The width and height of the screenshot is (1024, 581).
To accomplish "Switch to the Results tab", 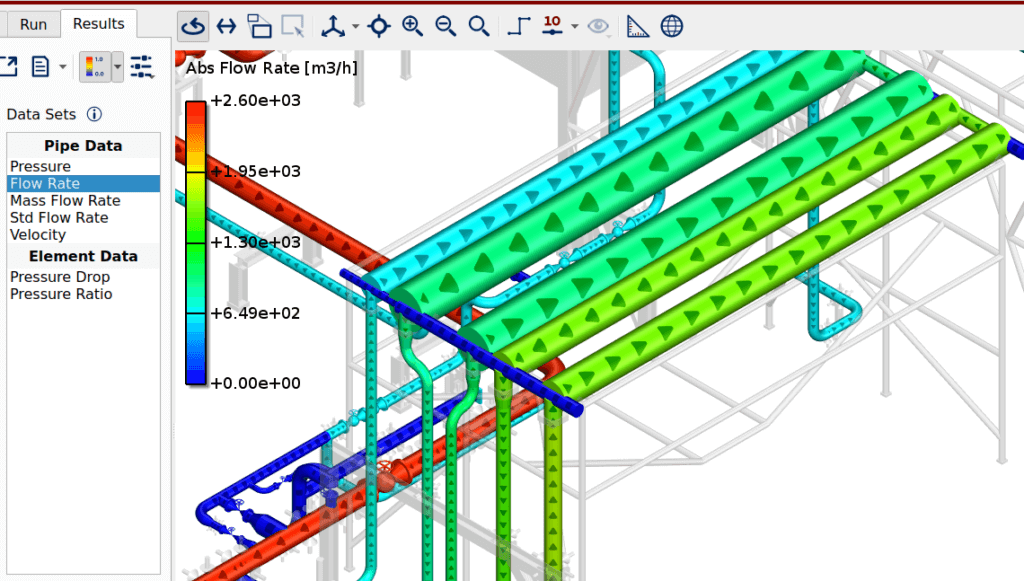I will click(x=98, y=24).
